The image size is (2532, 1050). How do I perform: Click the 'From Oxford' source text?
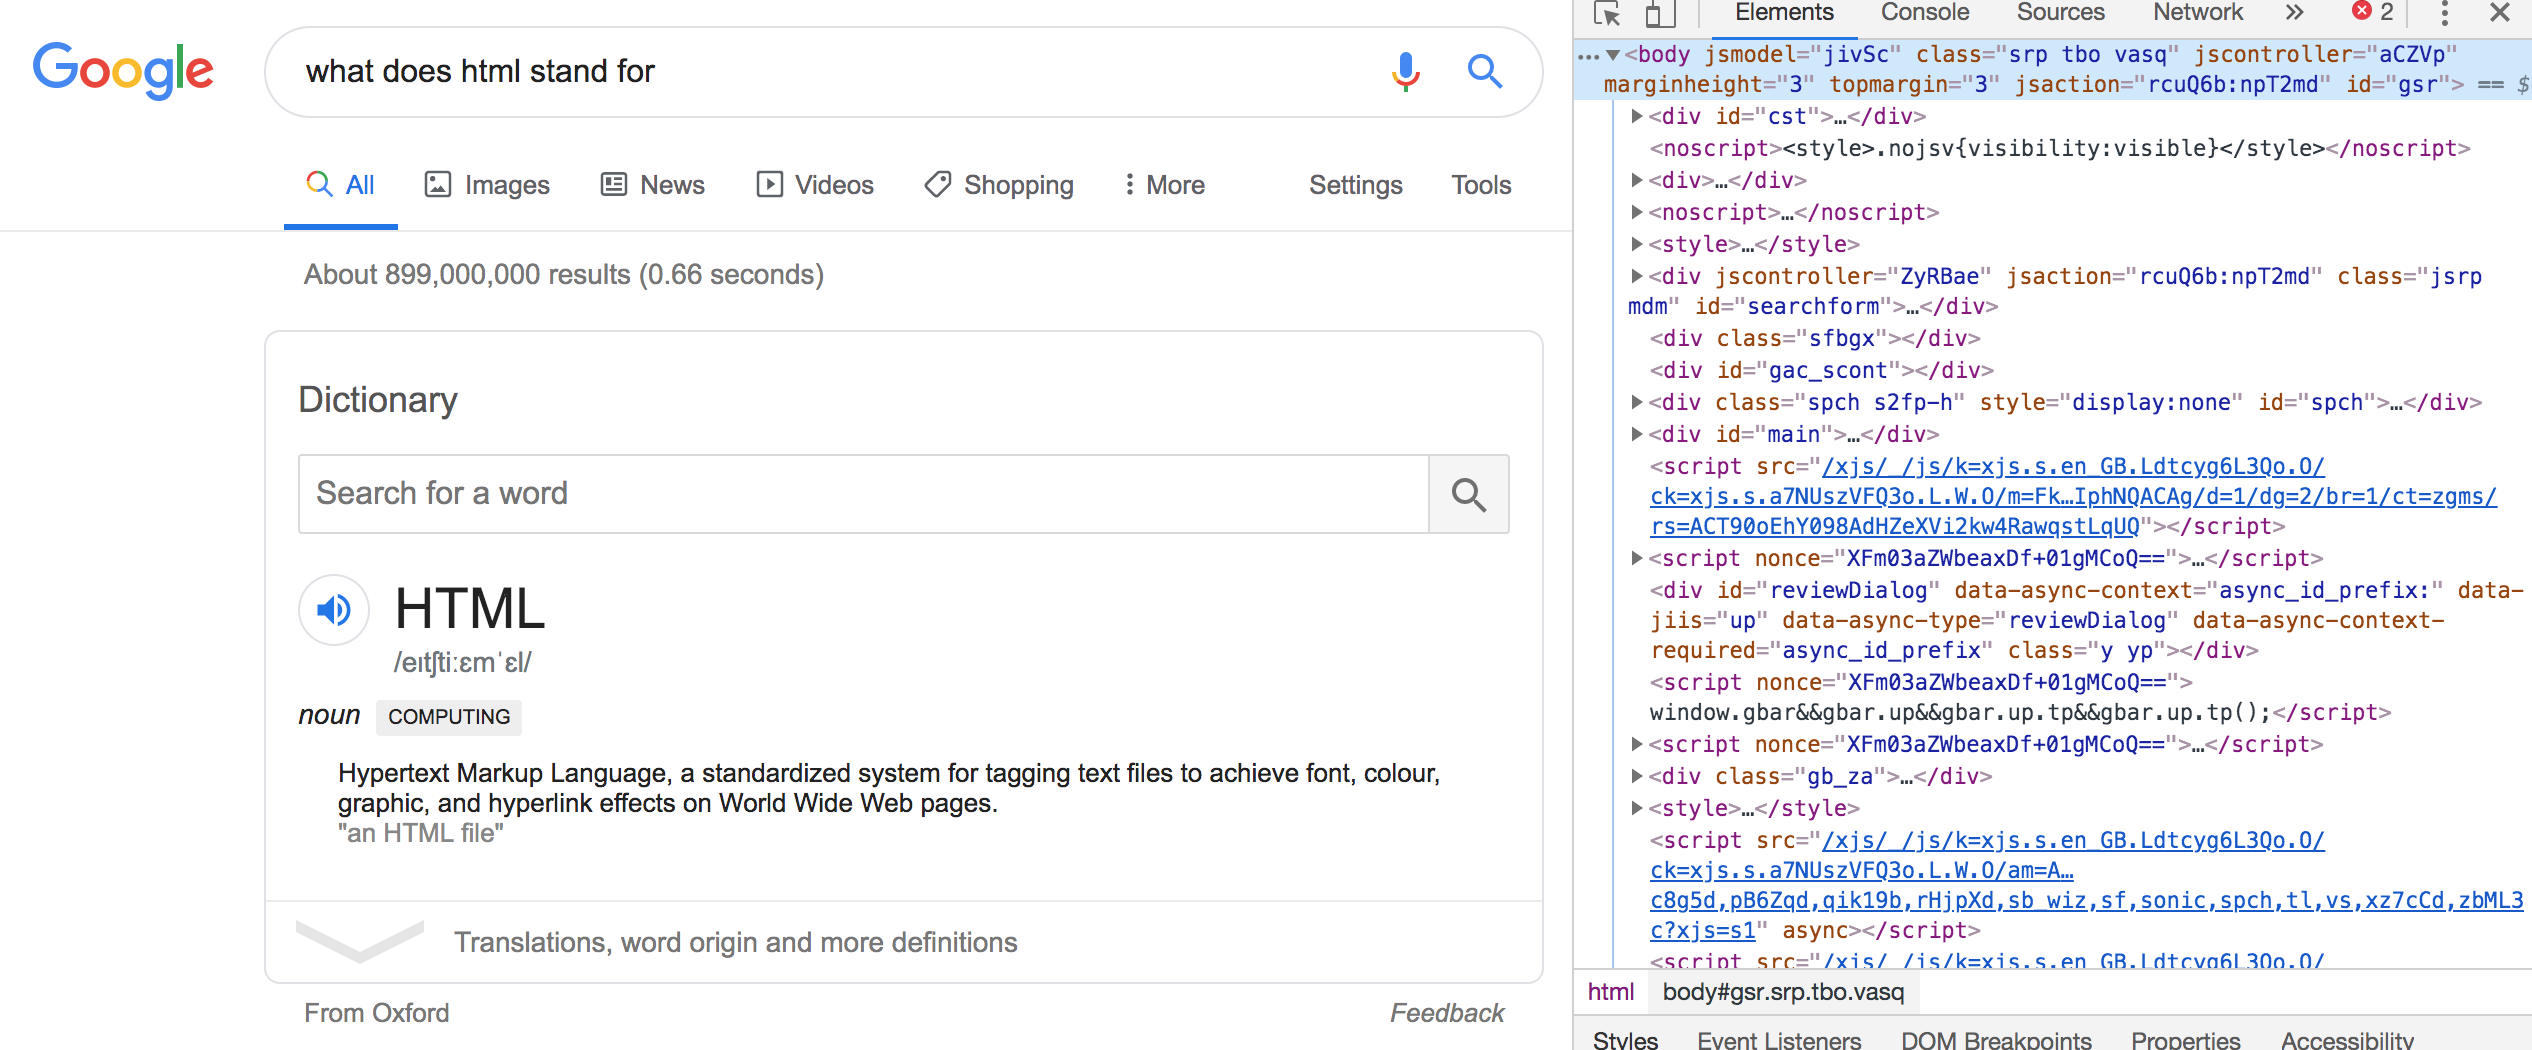click(377, 1013)
